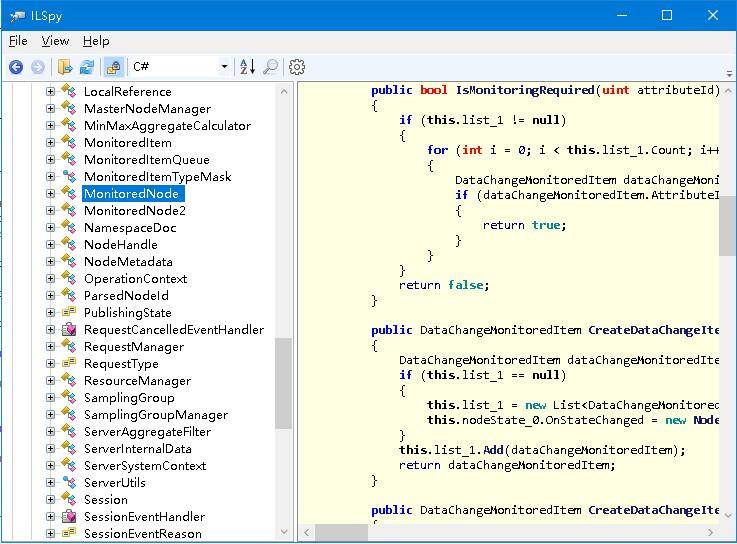Viewport: 737px width, 544px height.
Task: Click the SessionEventReason enum icon
Action: [x=69, y=533]
